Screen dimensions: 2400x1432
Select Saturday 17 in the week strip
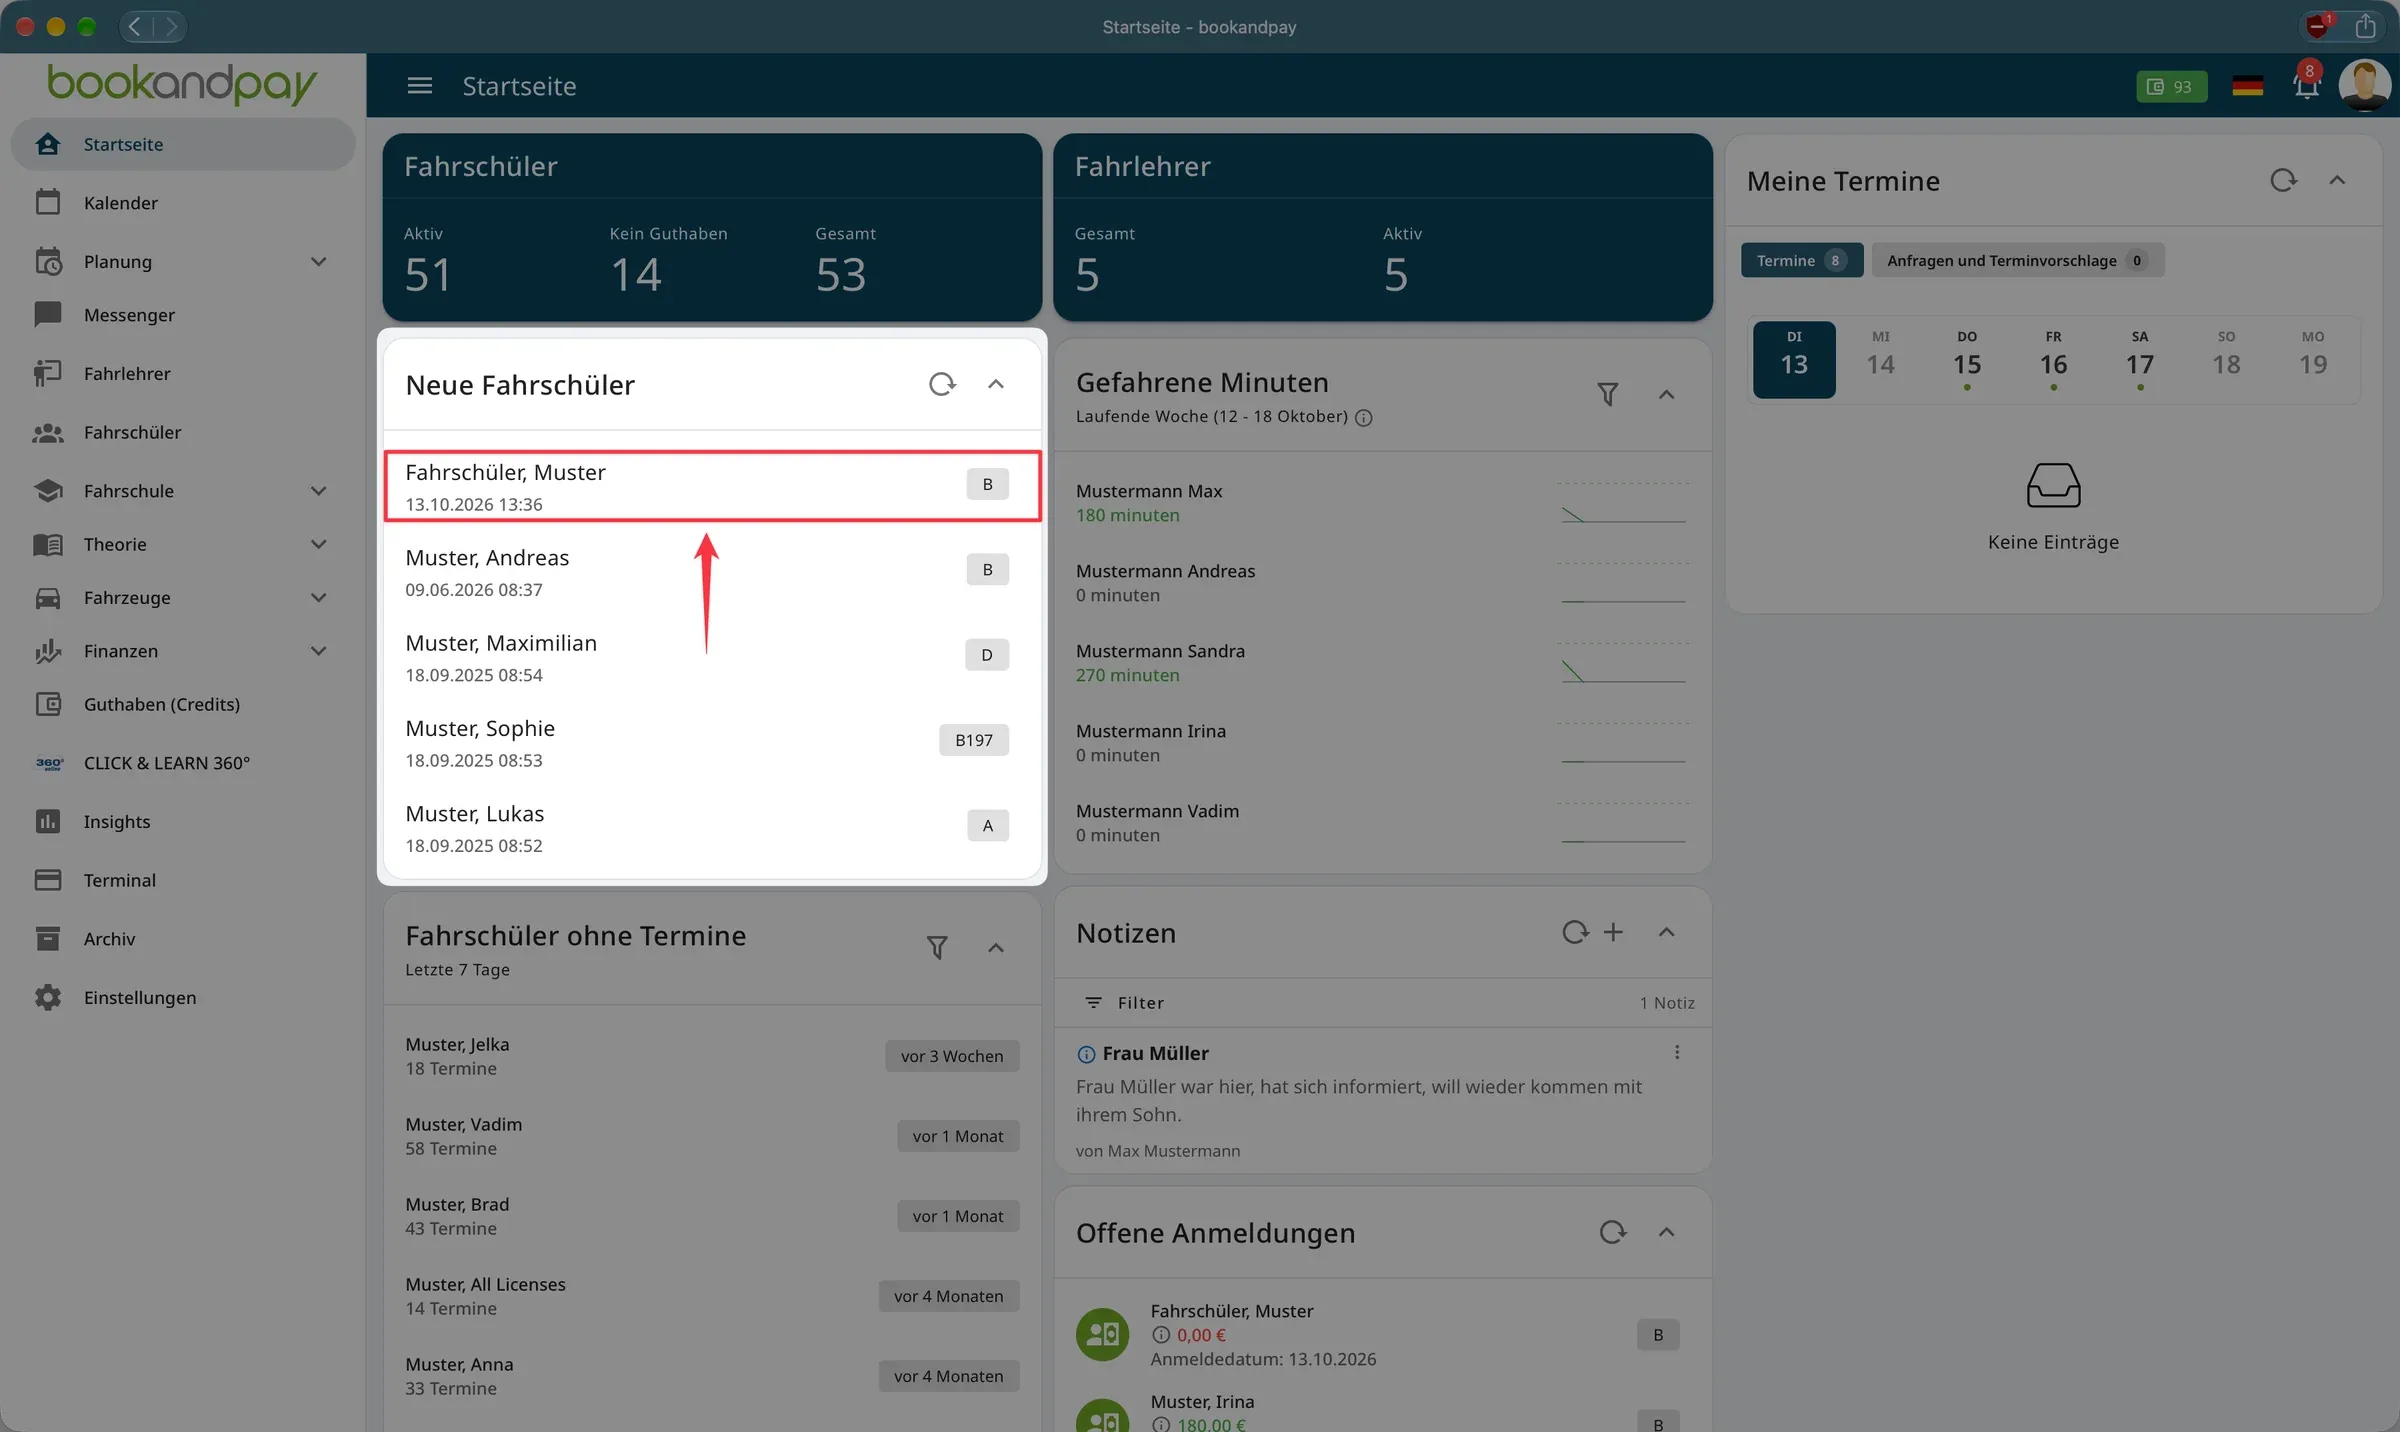tap(2139, 360)
